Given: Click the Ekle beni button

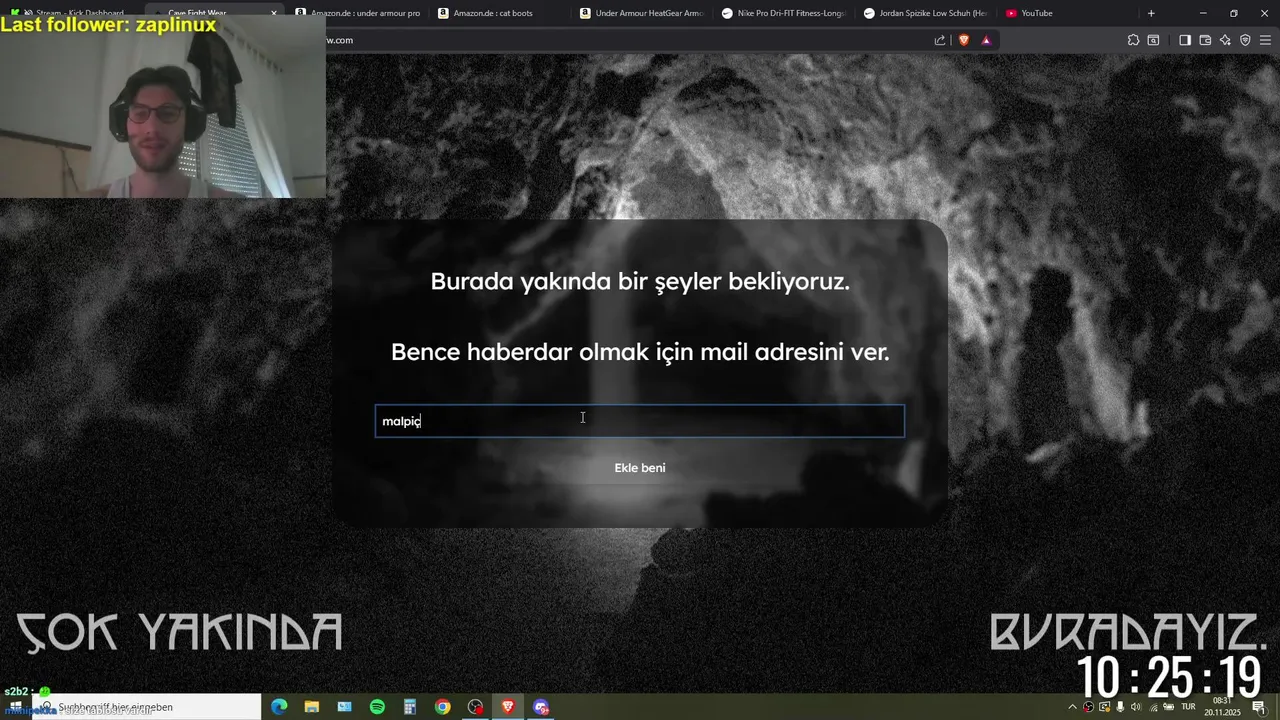Looking at the screenshot, I should coord(640,468).
